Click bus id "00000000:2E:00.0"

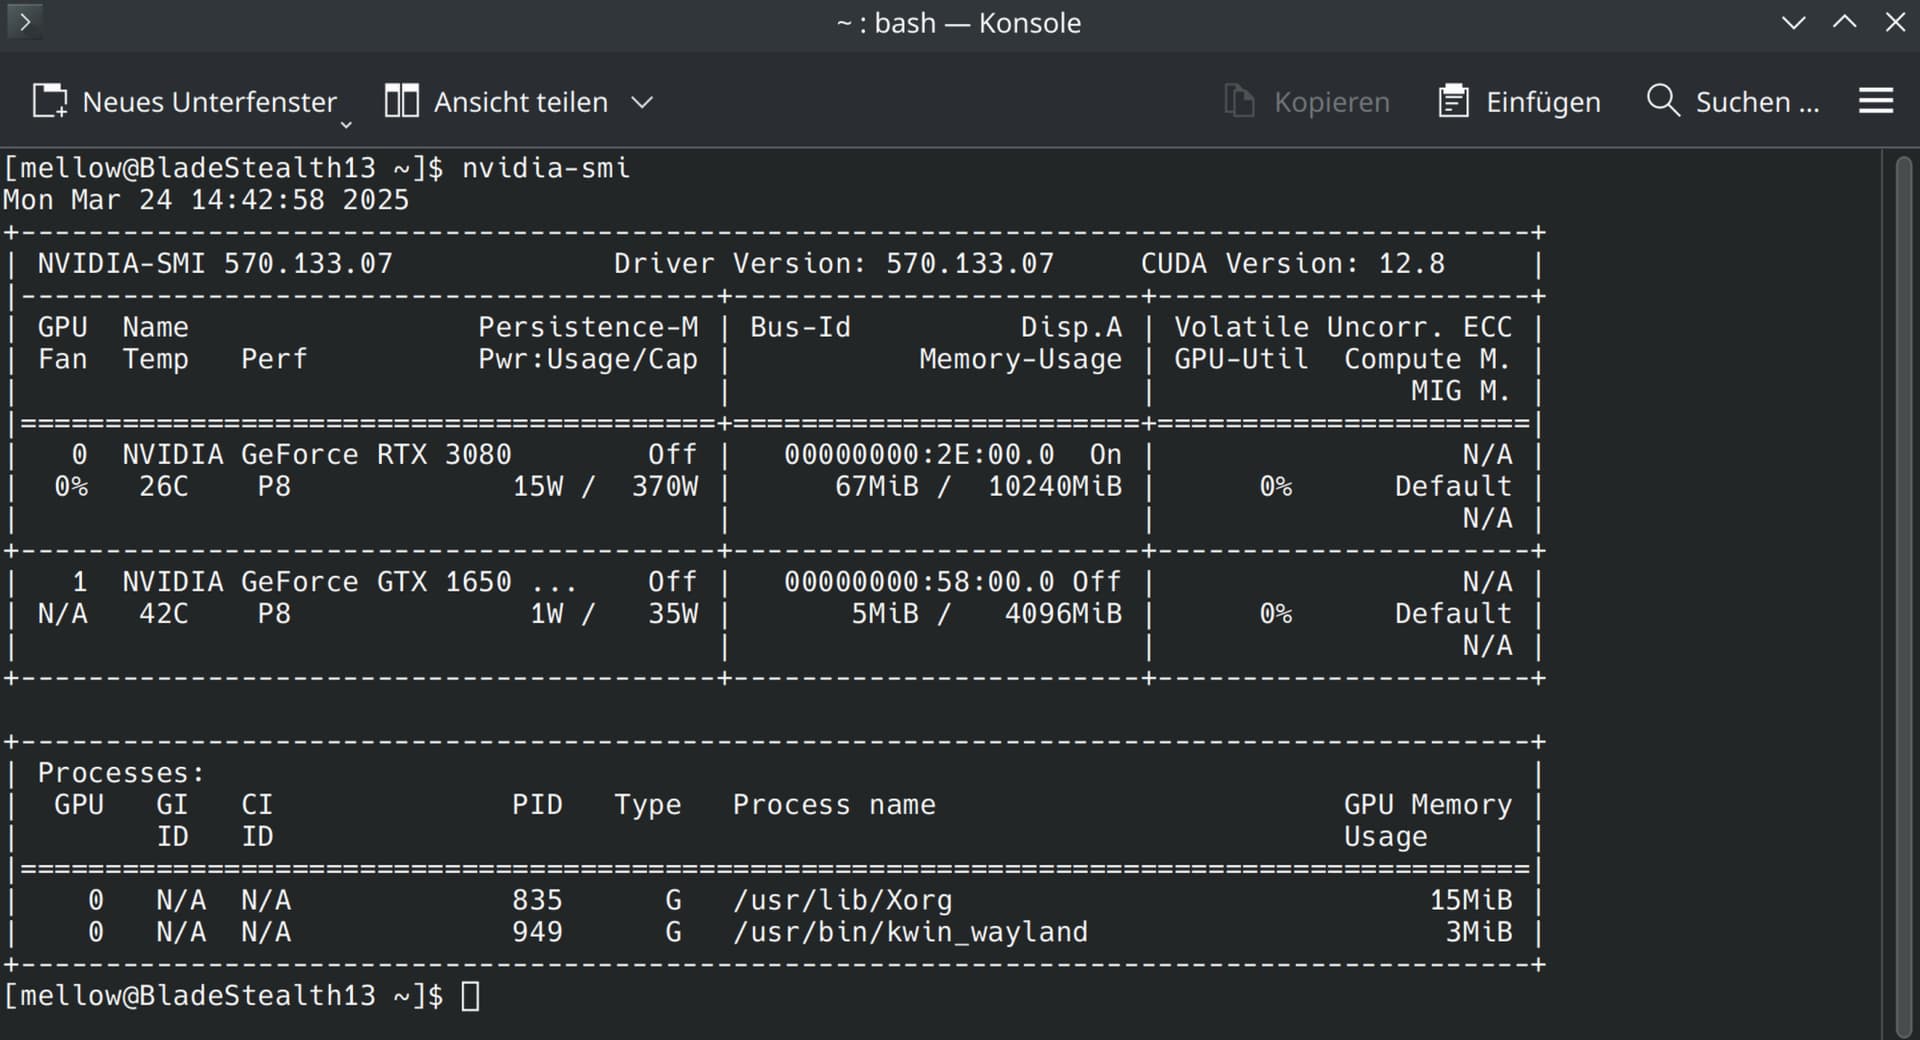coord(919,455)
